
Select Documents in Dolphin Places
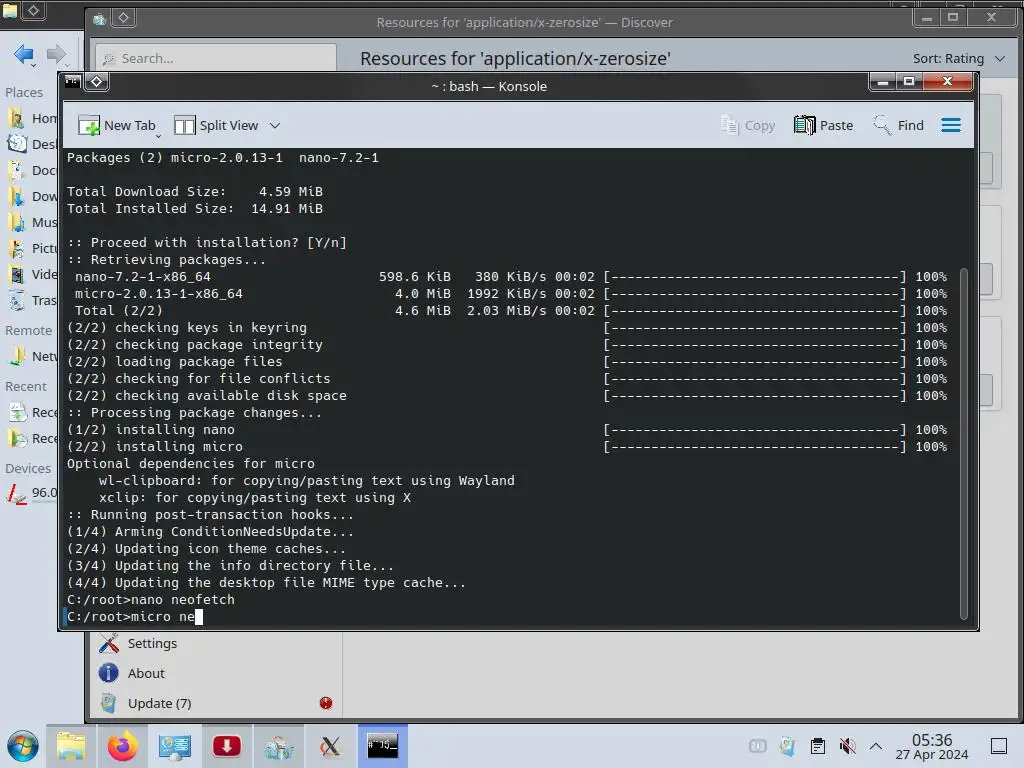point(30,170)
